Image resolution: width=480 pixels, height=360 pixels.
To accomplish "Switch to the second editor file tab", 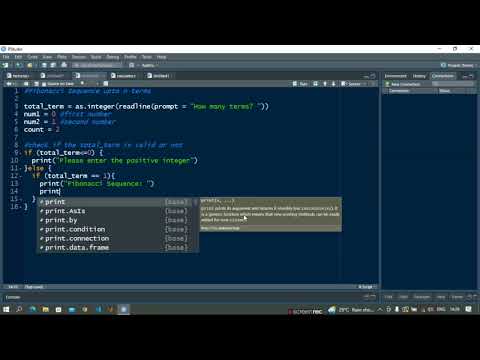I will [x=53, y=76].
